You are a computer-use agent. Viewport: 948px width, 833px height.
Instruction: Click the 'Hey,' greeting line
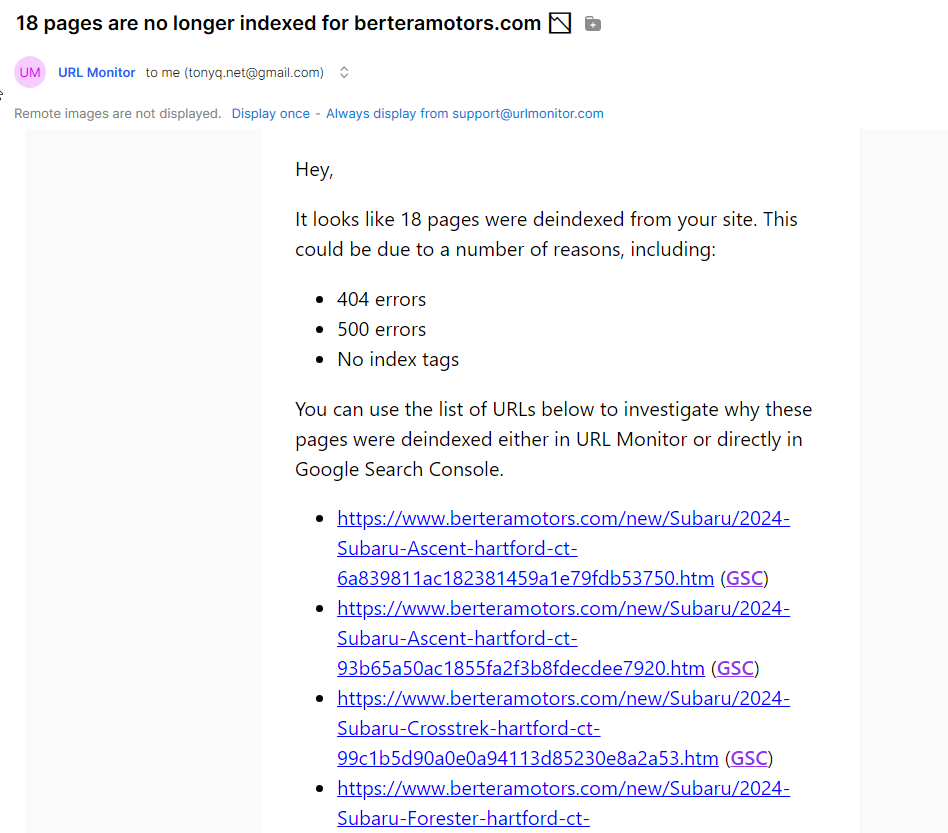[314, 170]
